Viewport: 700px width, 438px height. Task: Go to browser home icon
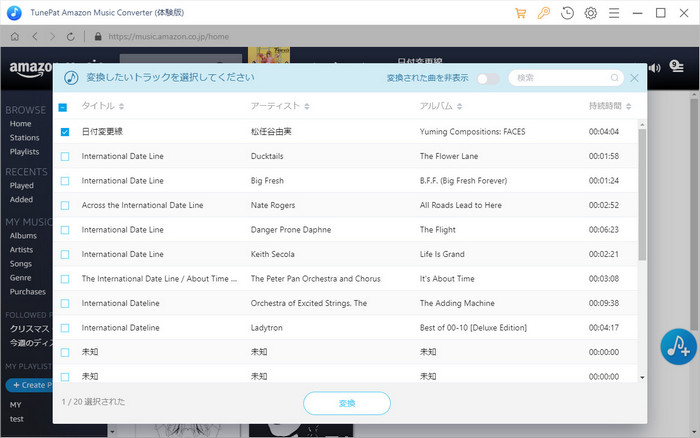(15, 37)
